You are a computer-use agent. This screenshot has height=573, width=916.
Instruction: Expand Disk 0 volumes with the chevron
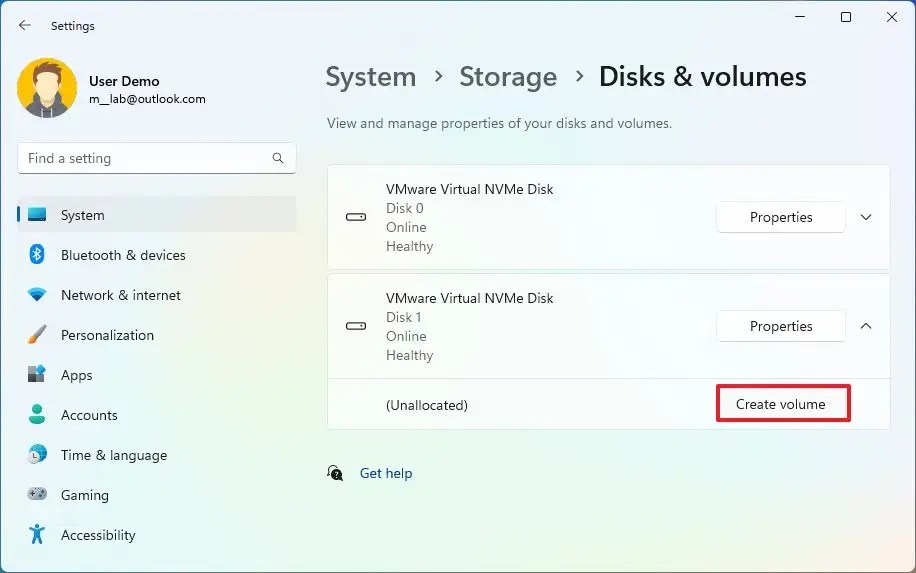coord(866,217)
